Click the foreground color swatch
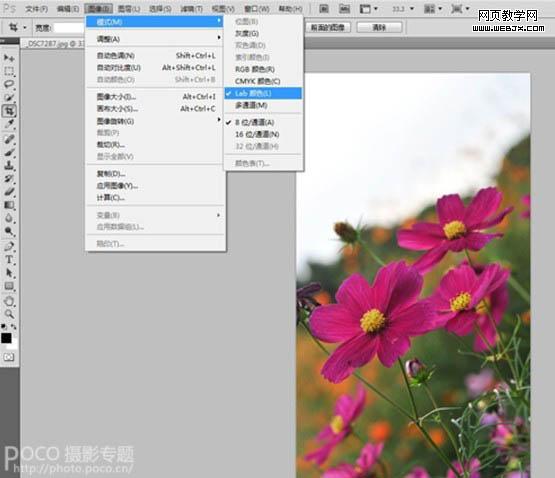This screenshot has width=555, height=478. [x=6, y=338]
